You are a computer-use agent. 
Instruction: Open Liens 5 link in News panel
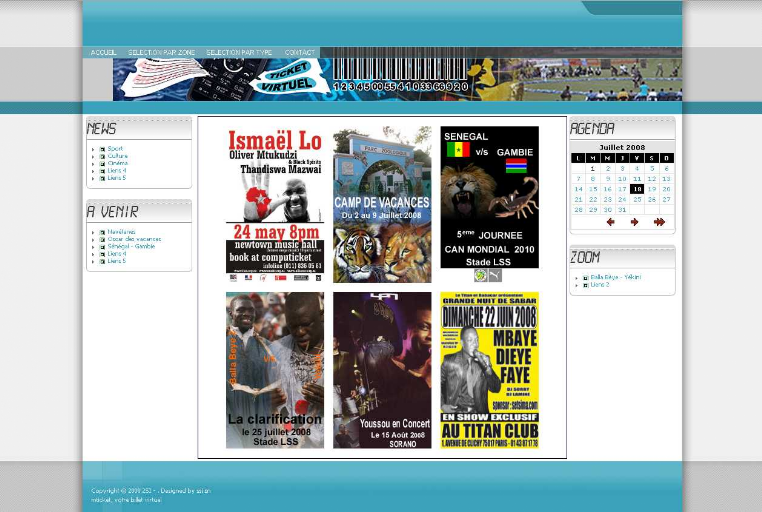[117, 178]
